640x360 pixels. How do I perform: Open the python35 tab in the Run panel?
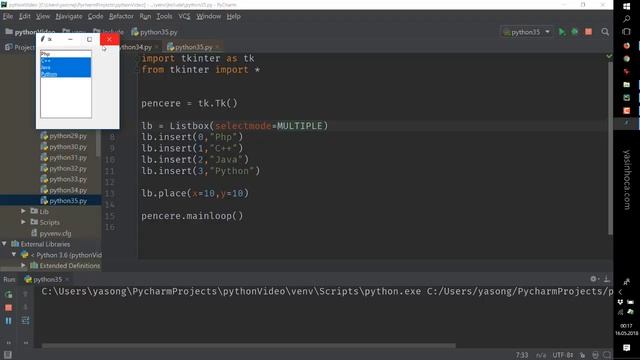[47, 279]
